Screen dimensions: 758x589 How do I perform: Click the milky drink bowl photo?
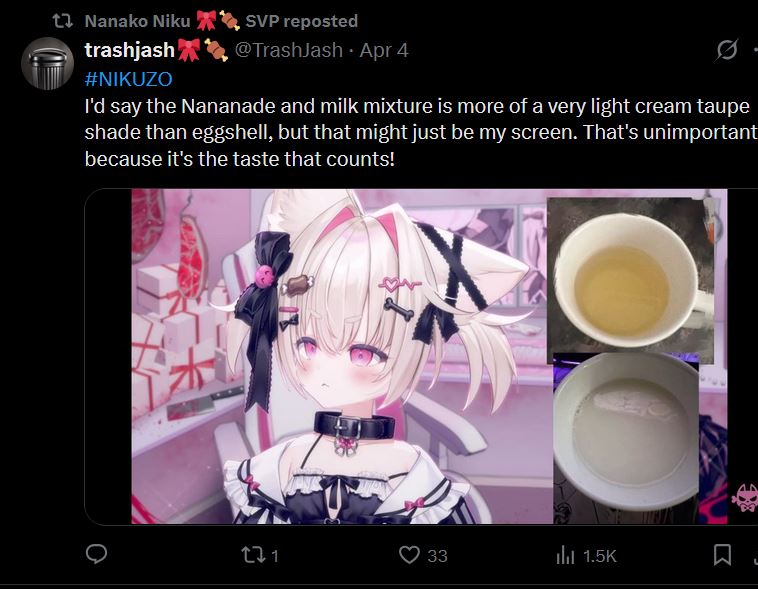click(626, 438)
